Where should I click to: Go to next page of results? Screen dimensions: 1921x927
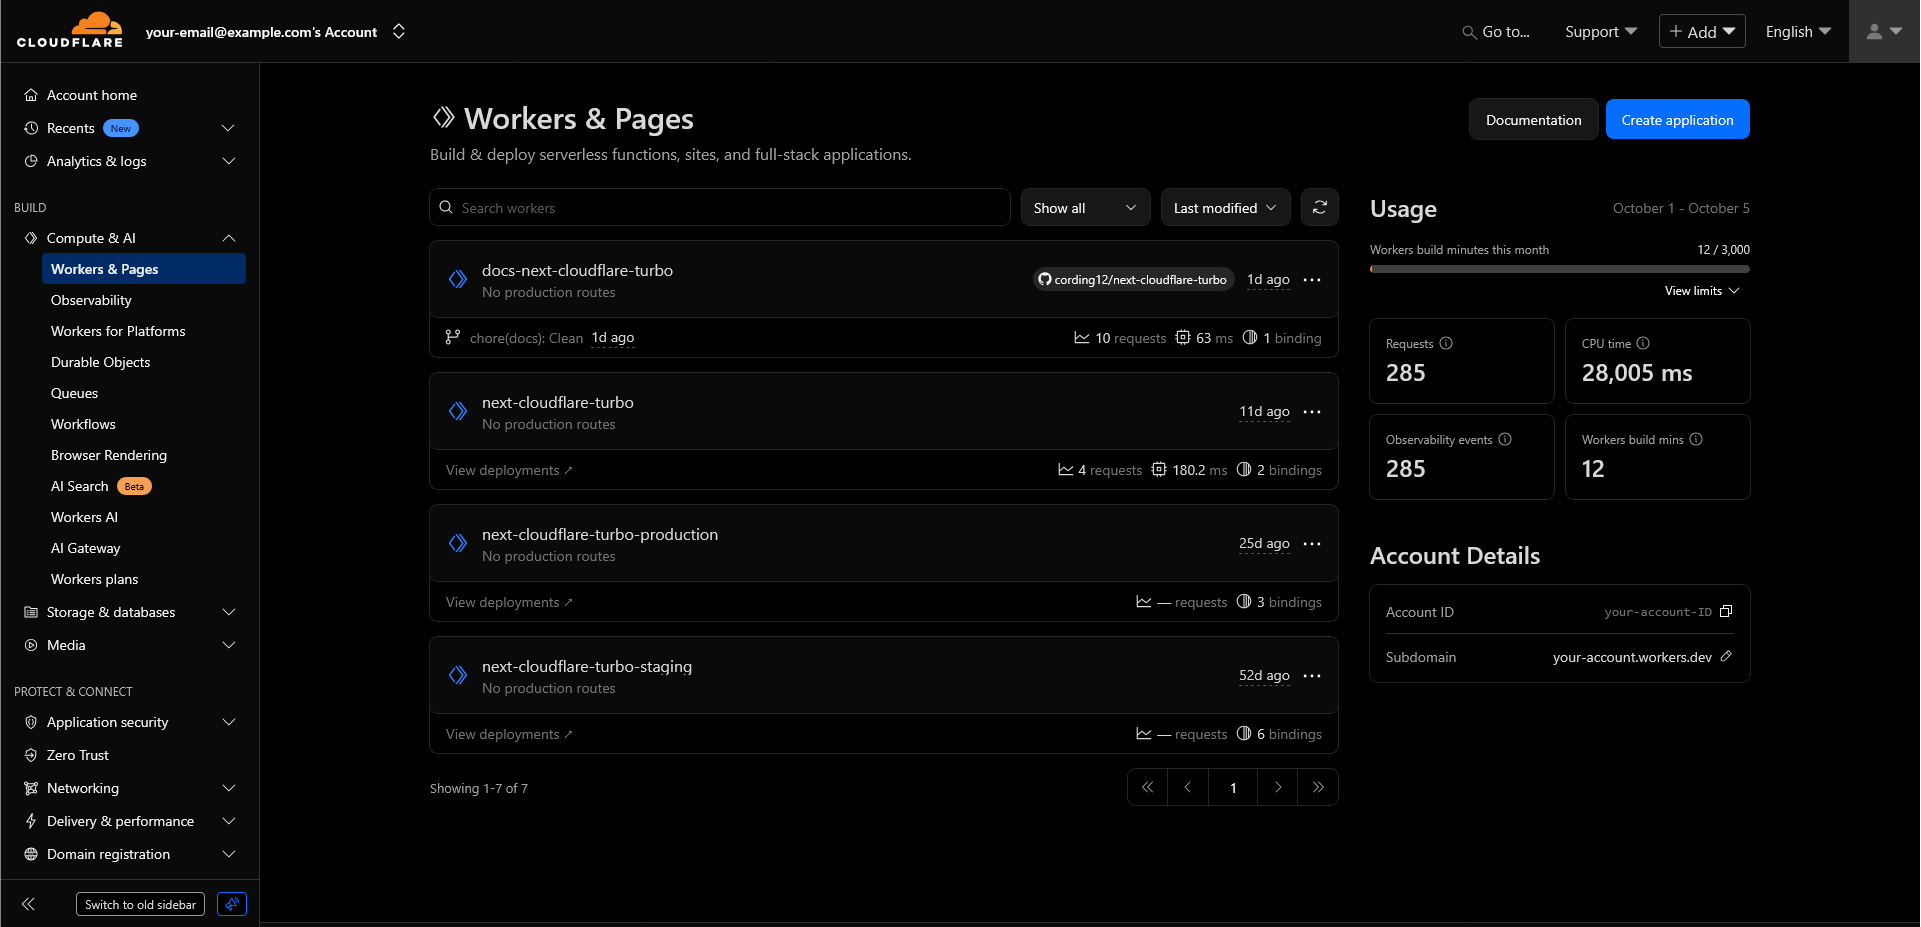point(1278,787)
